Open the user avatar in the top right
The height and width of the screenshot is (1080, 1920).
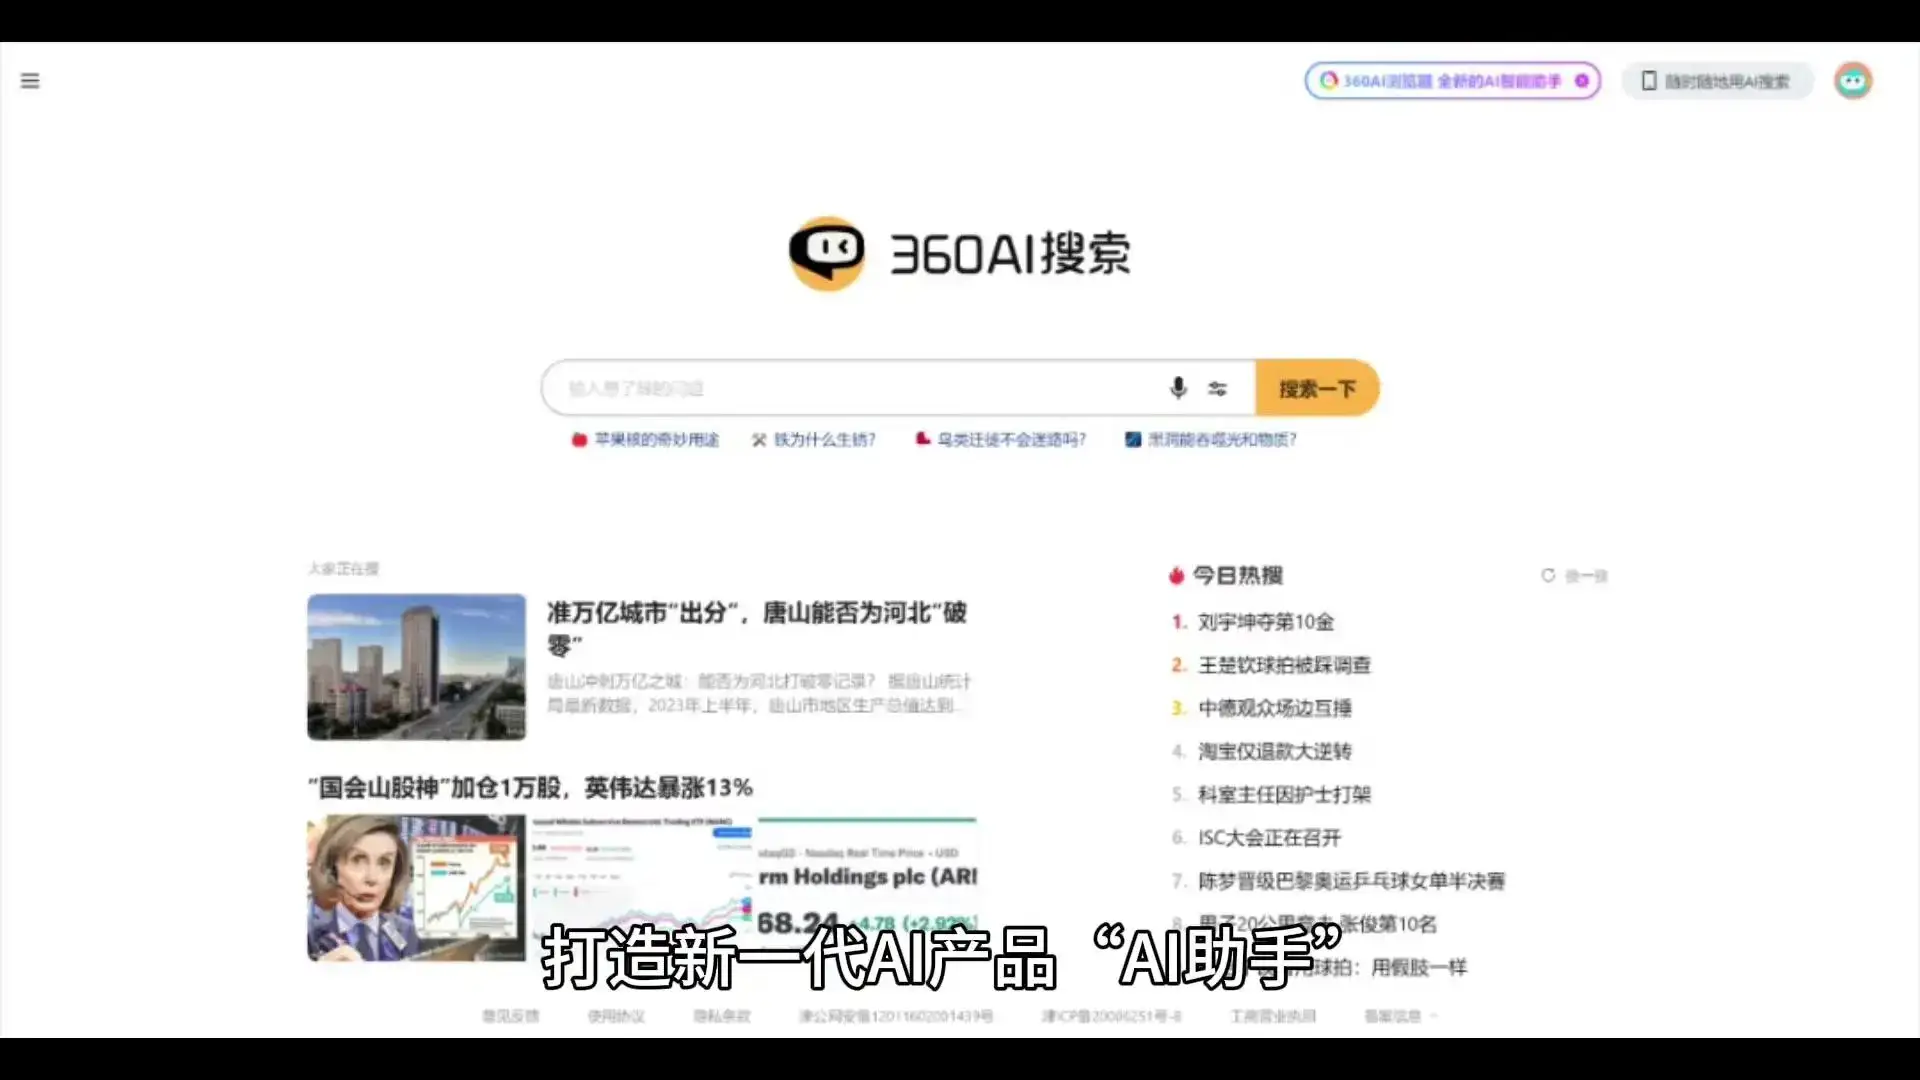[1853, 81]
